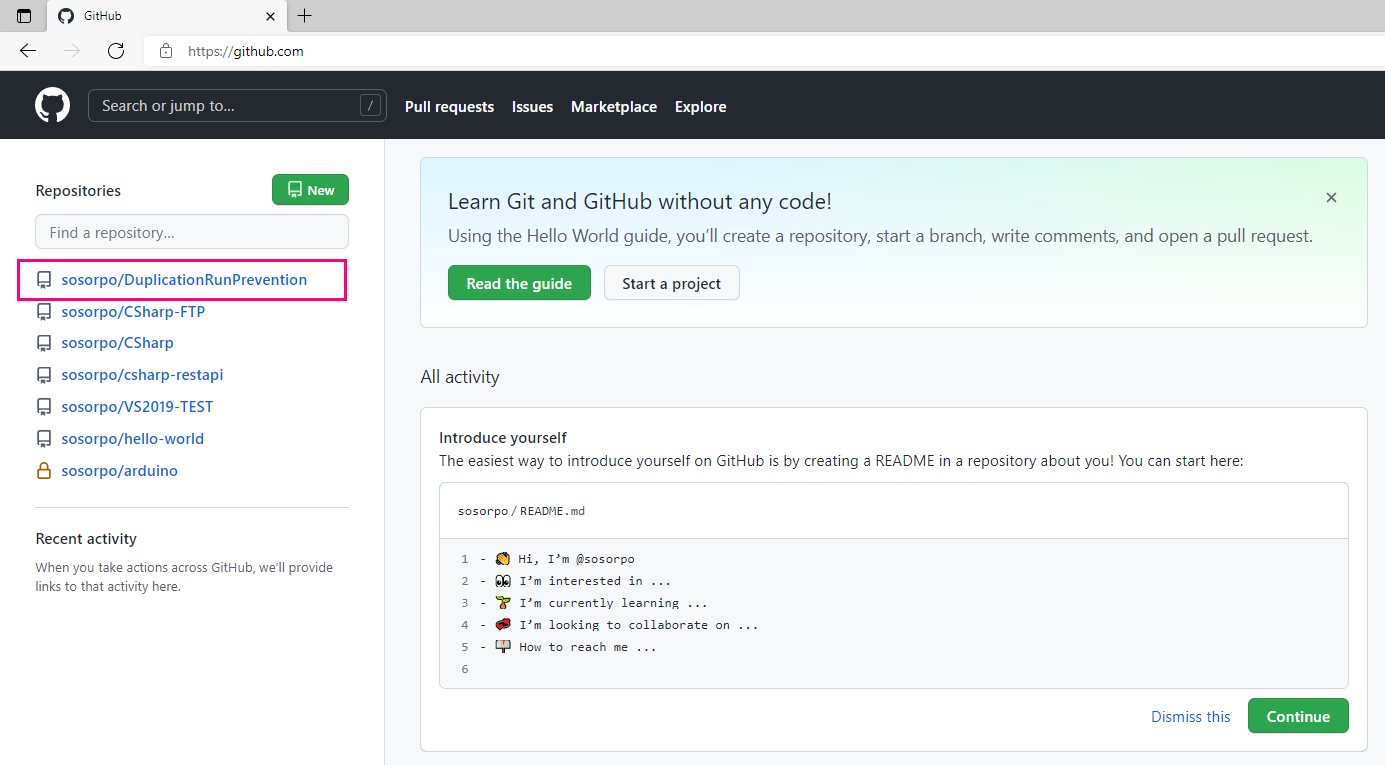Click the GitHub Octocat logo in header
This screenshot has width=1385, height=765.
(x=53, y=105)
